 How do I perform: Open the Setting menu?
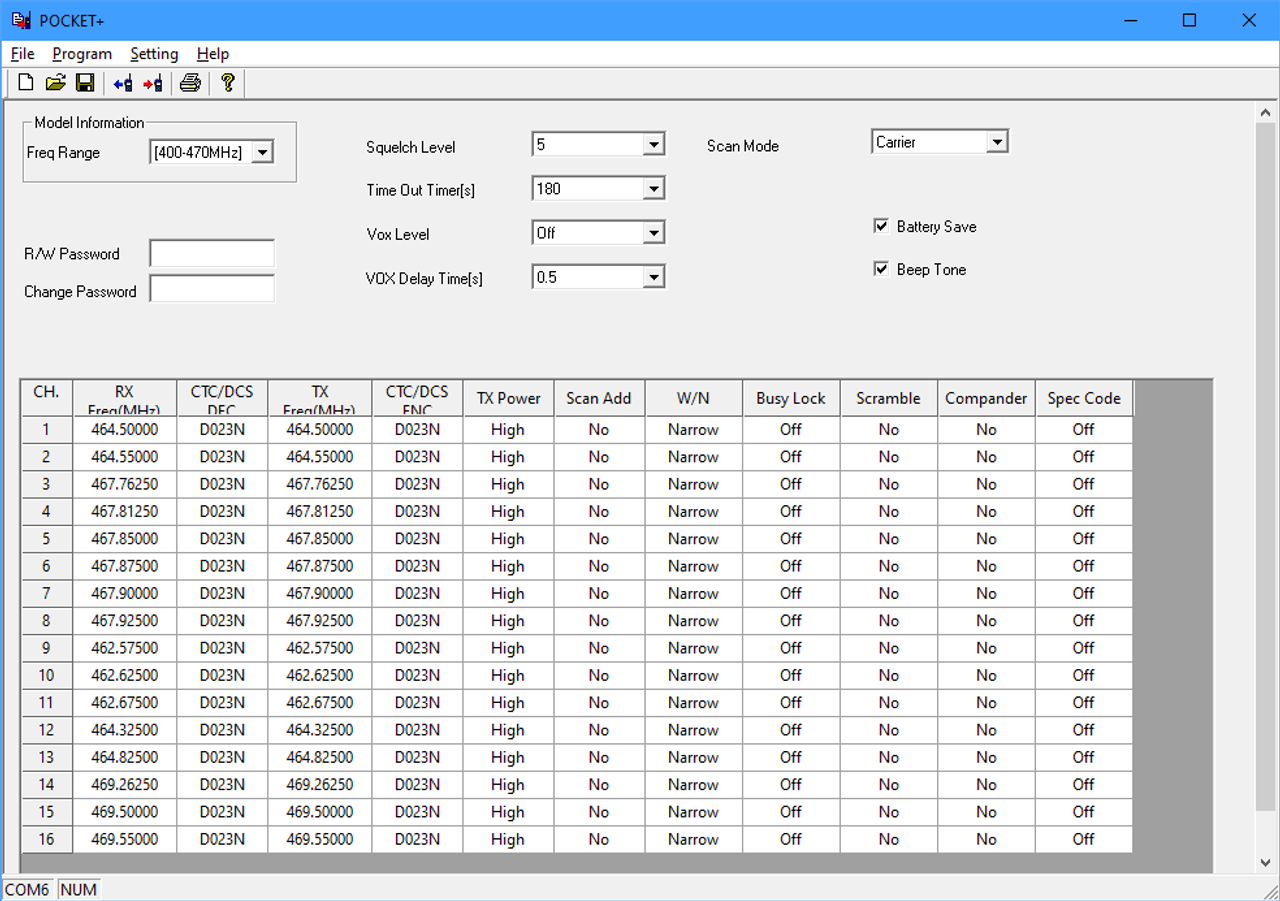point(154,54)
